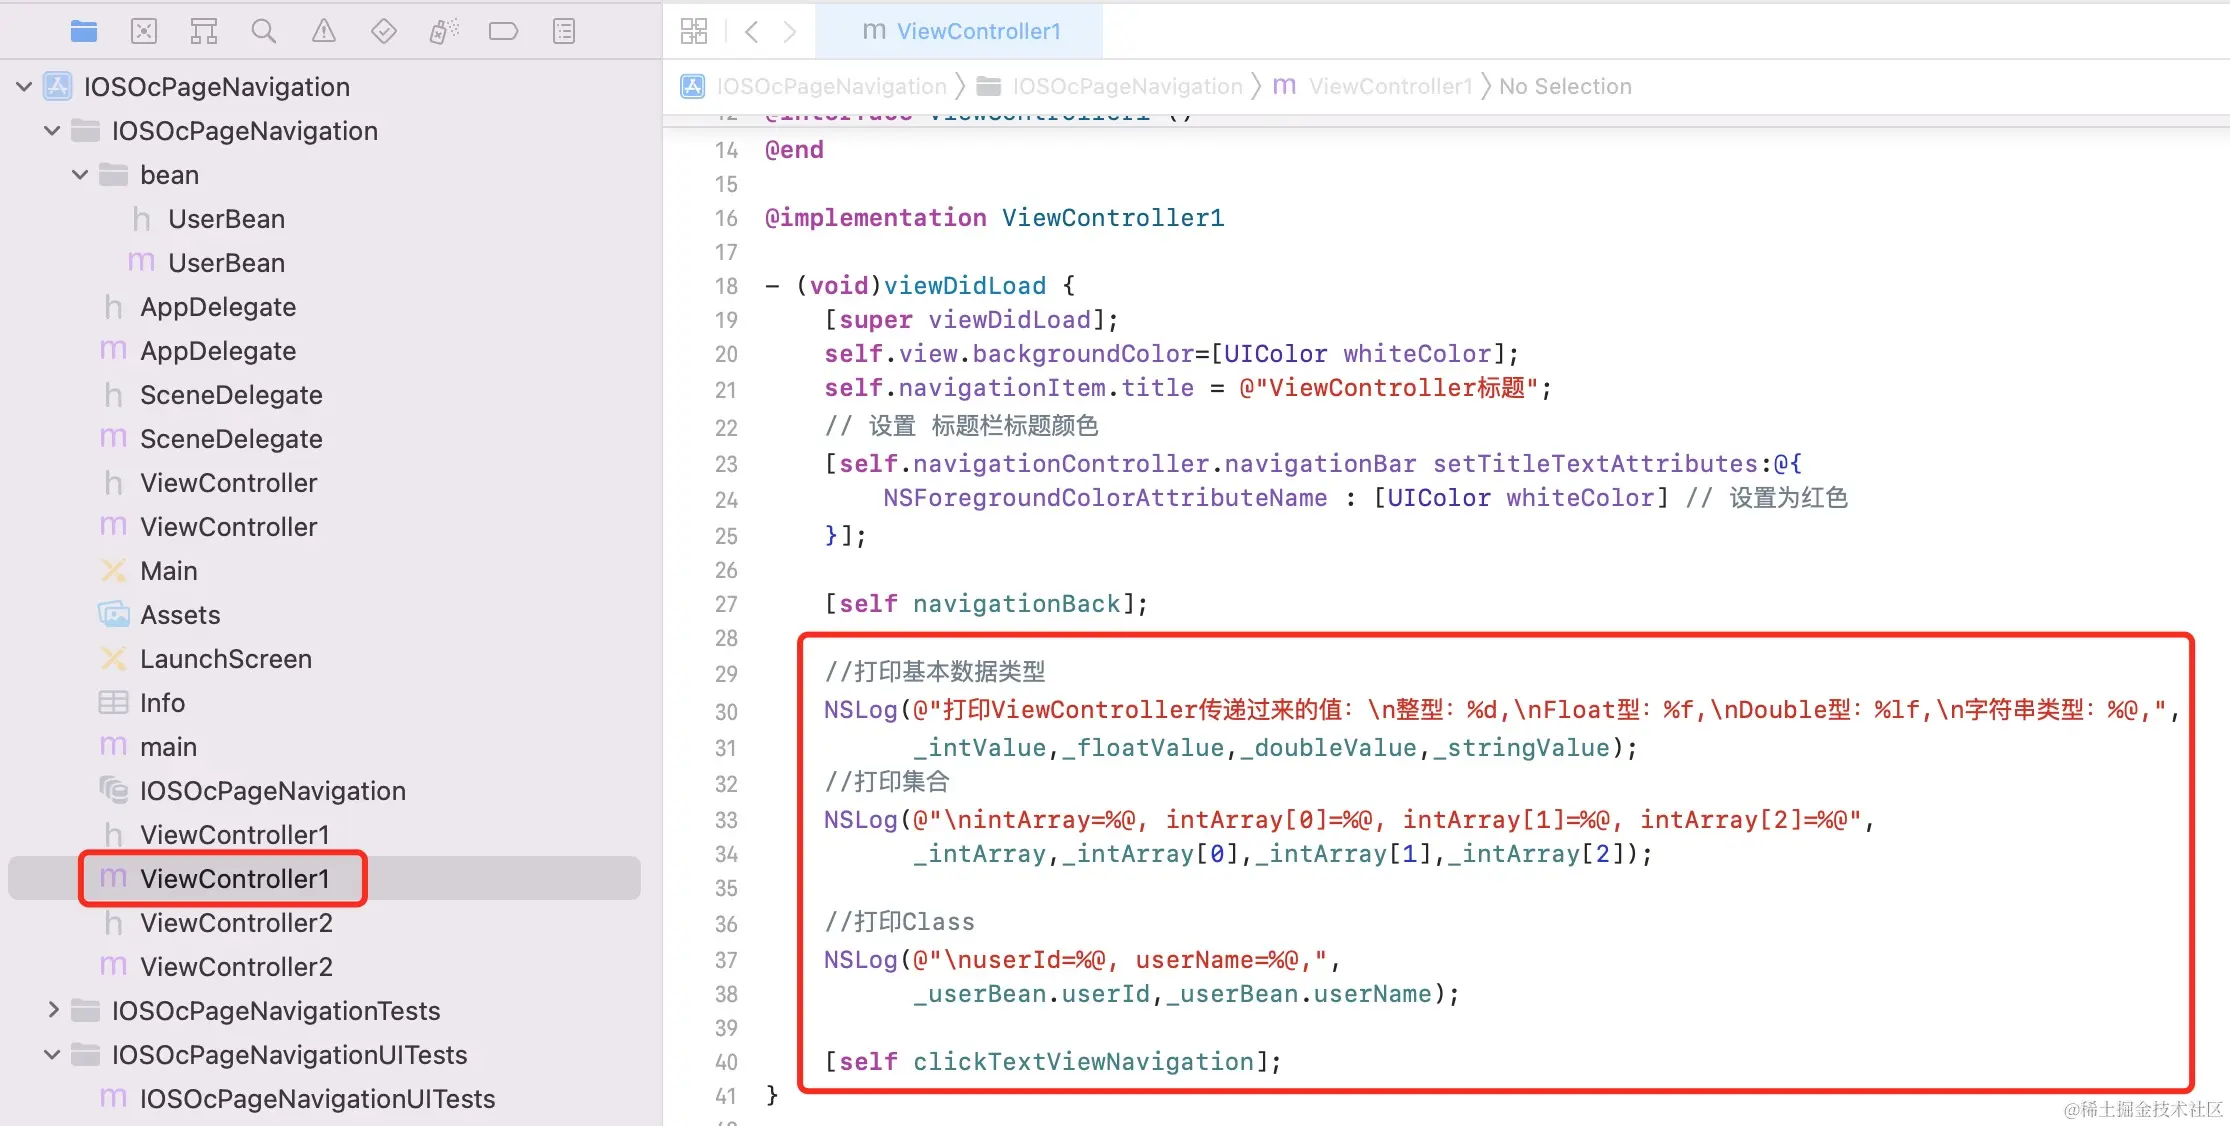
Task: Collapse the root IOSOcPageNavigation project
Action: tap(24, 87)
